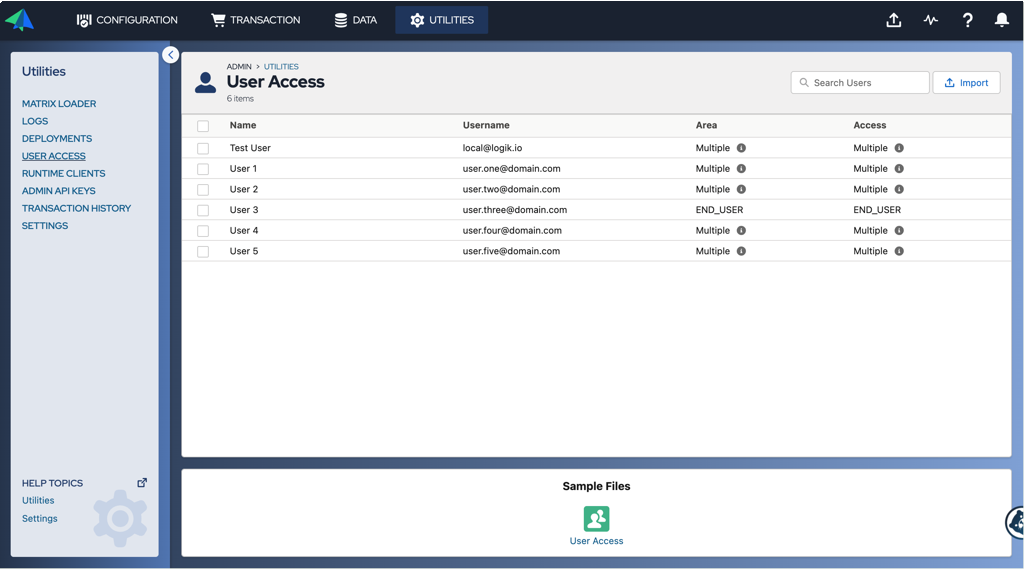Click username user.three@domain.com
The image size is (1024, 569).
point(515,210)
